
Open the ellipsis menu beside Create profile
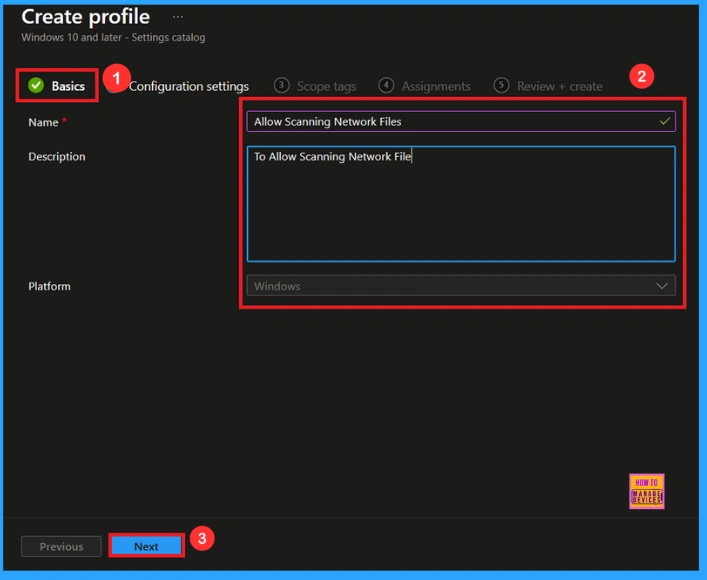[178, 17]
